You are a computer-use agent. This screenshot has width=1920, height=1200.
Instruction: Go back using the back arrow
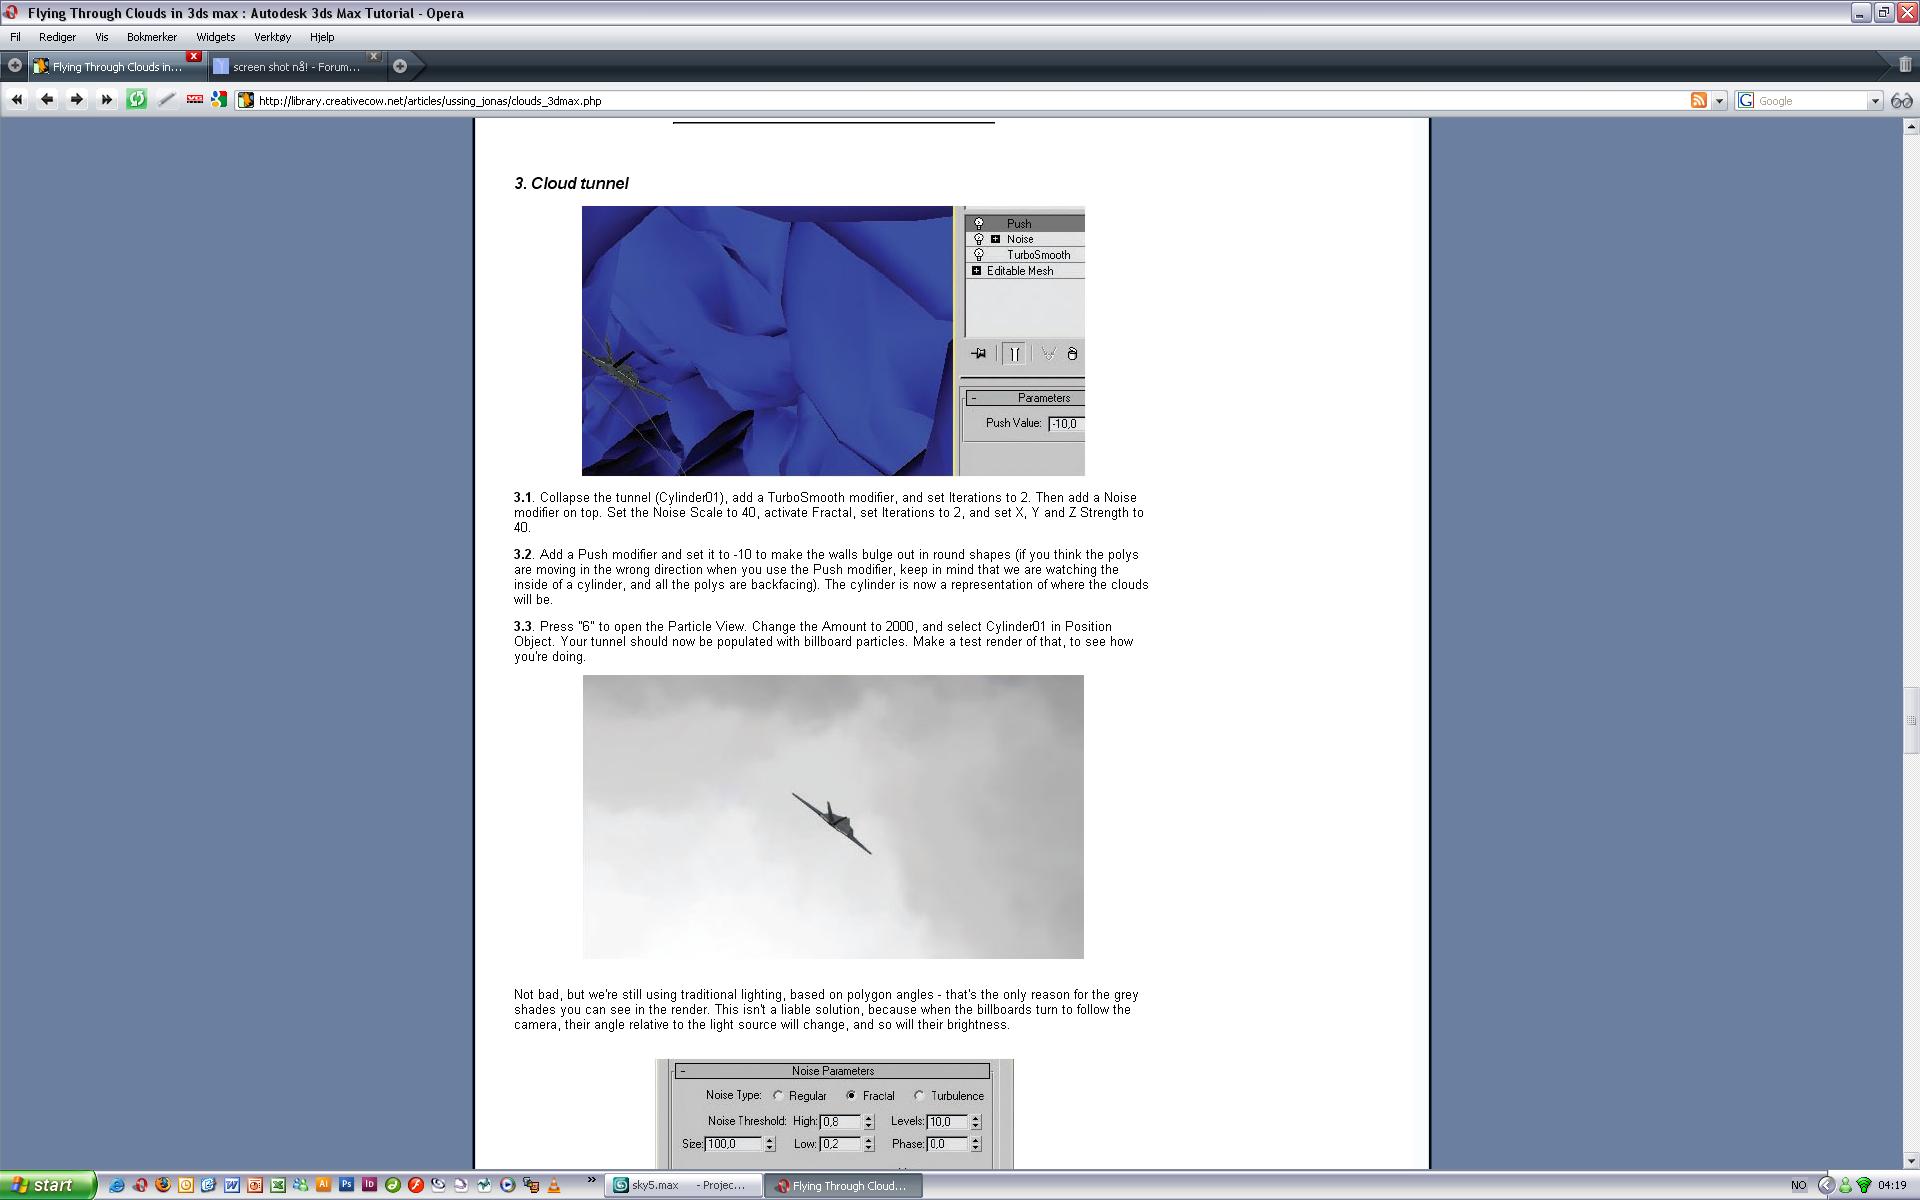(x=46, y=100)
